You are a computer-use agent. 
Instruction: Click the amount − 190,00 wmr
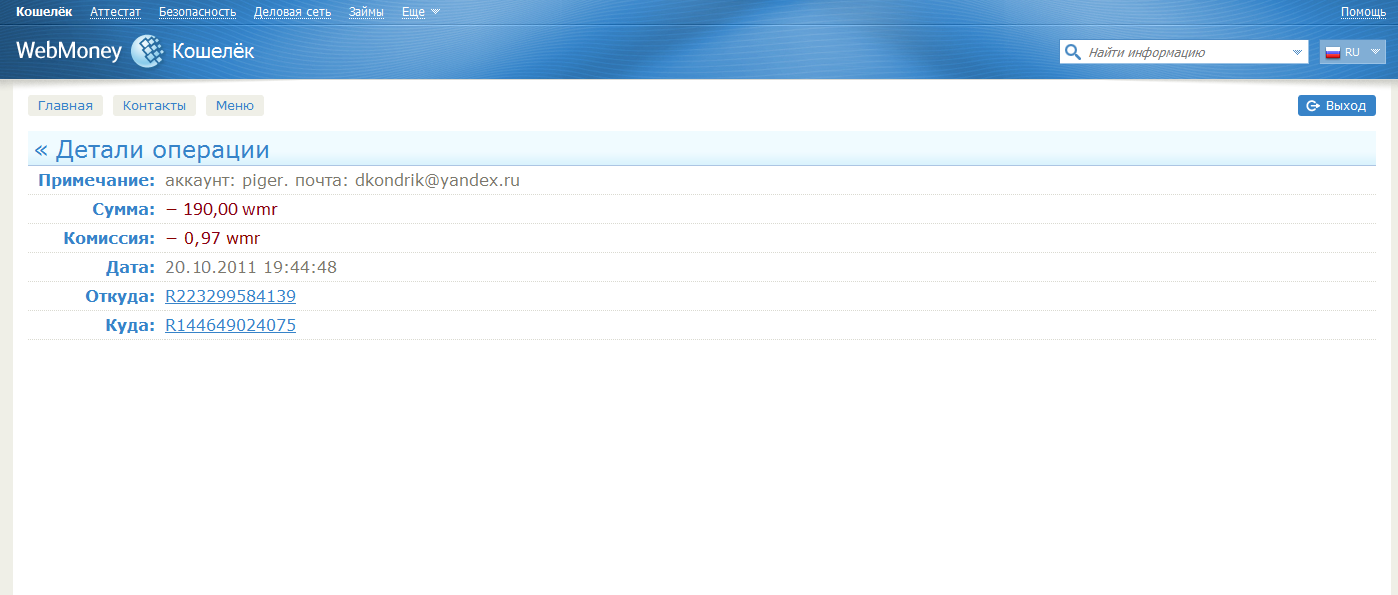[221, 210]
